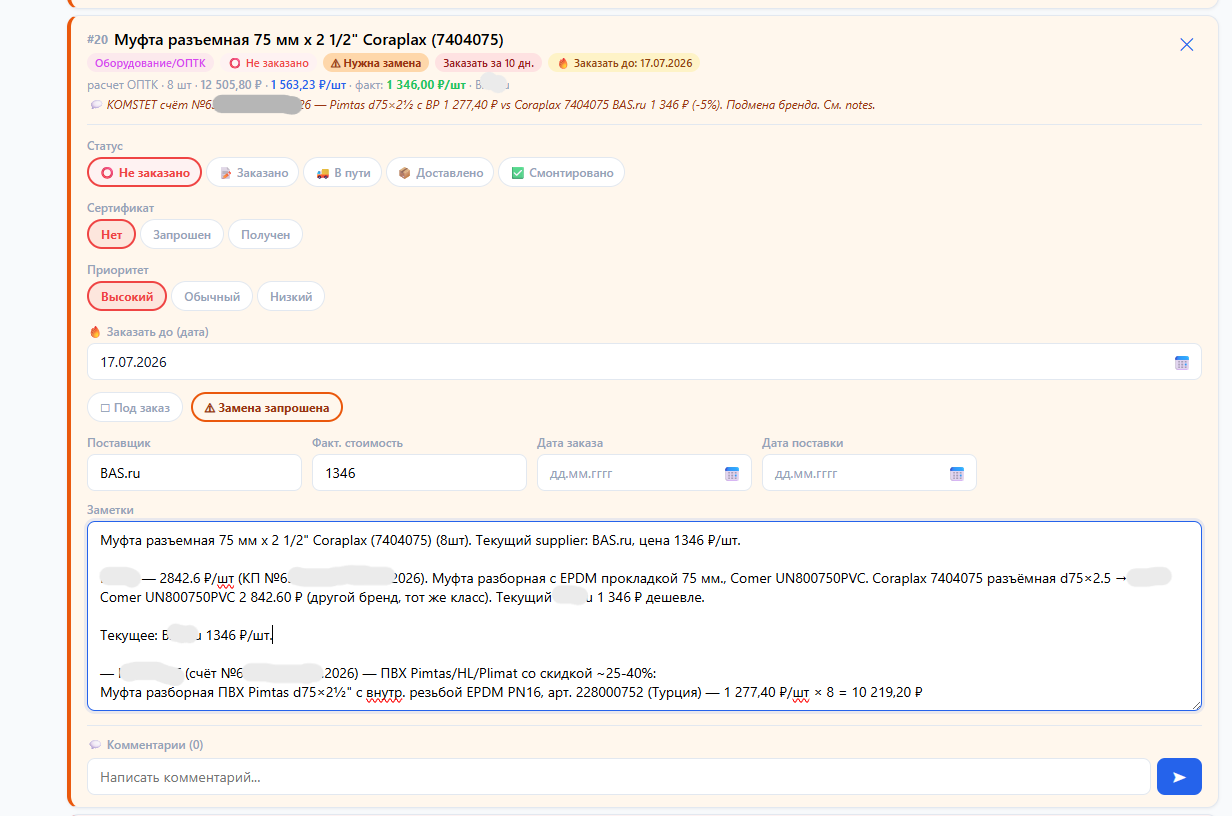Viewport: 1232px width, 816px height.
Task: Click the Поставщик field containing BAS.ru
Action: (194, 473)
